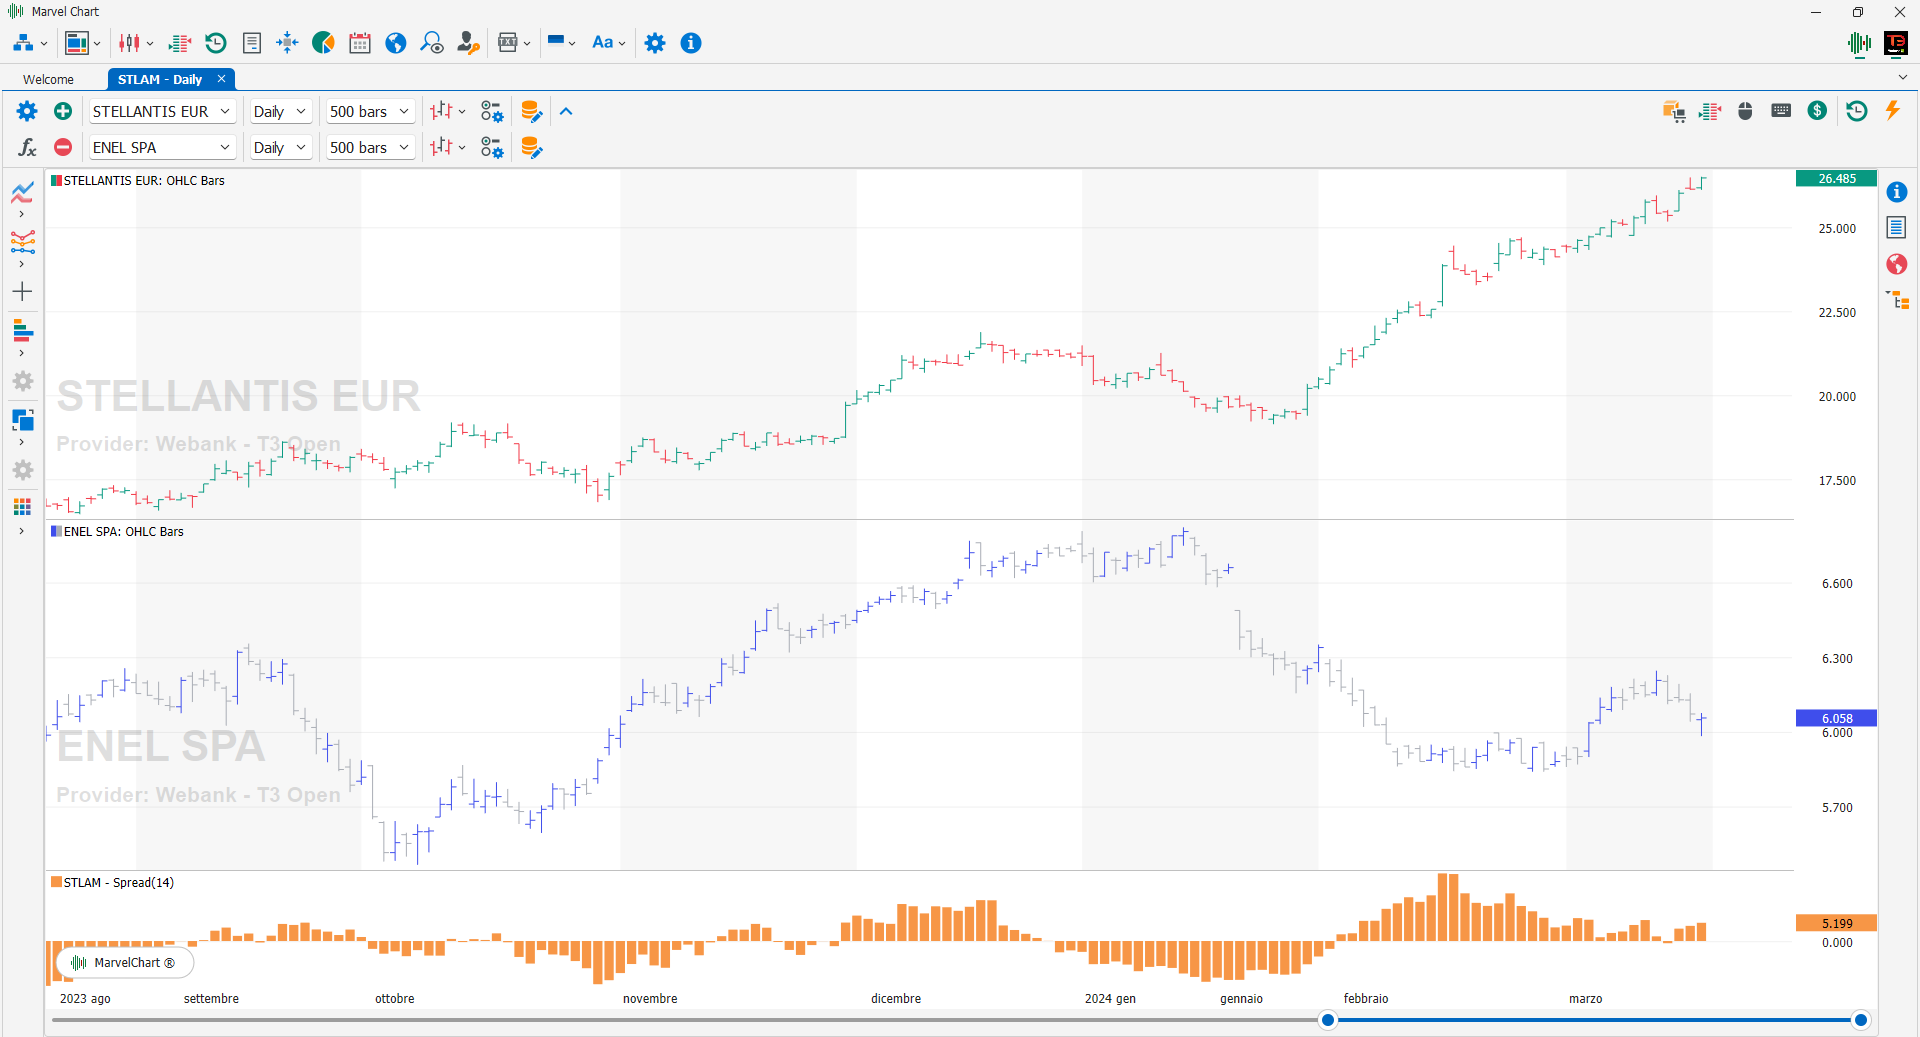
Task: Click the MarvelChart ® badge button
Action: [x=125, y=963]
